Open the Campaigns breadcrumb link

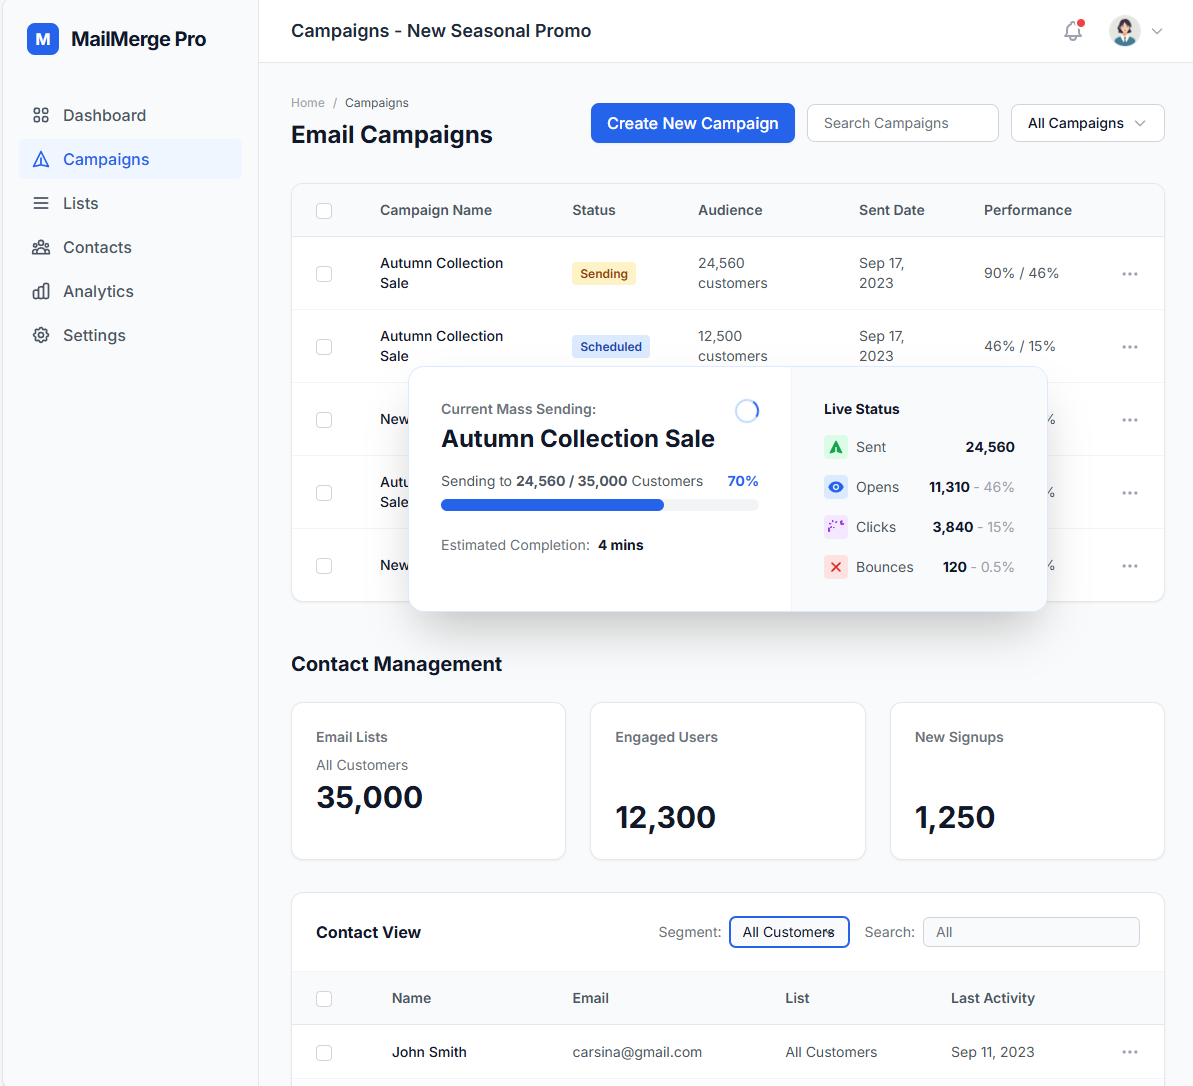[377, 102]
